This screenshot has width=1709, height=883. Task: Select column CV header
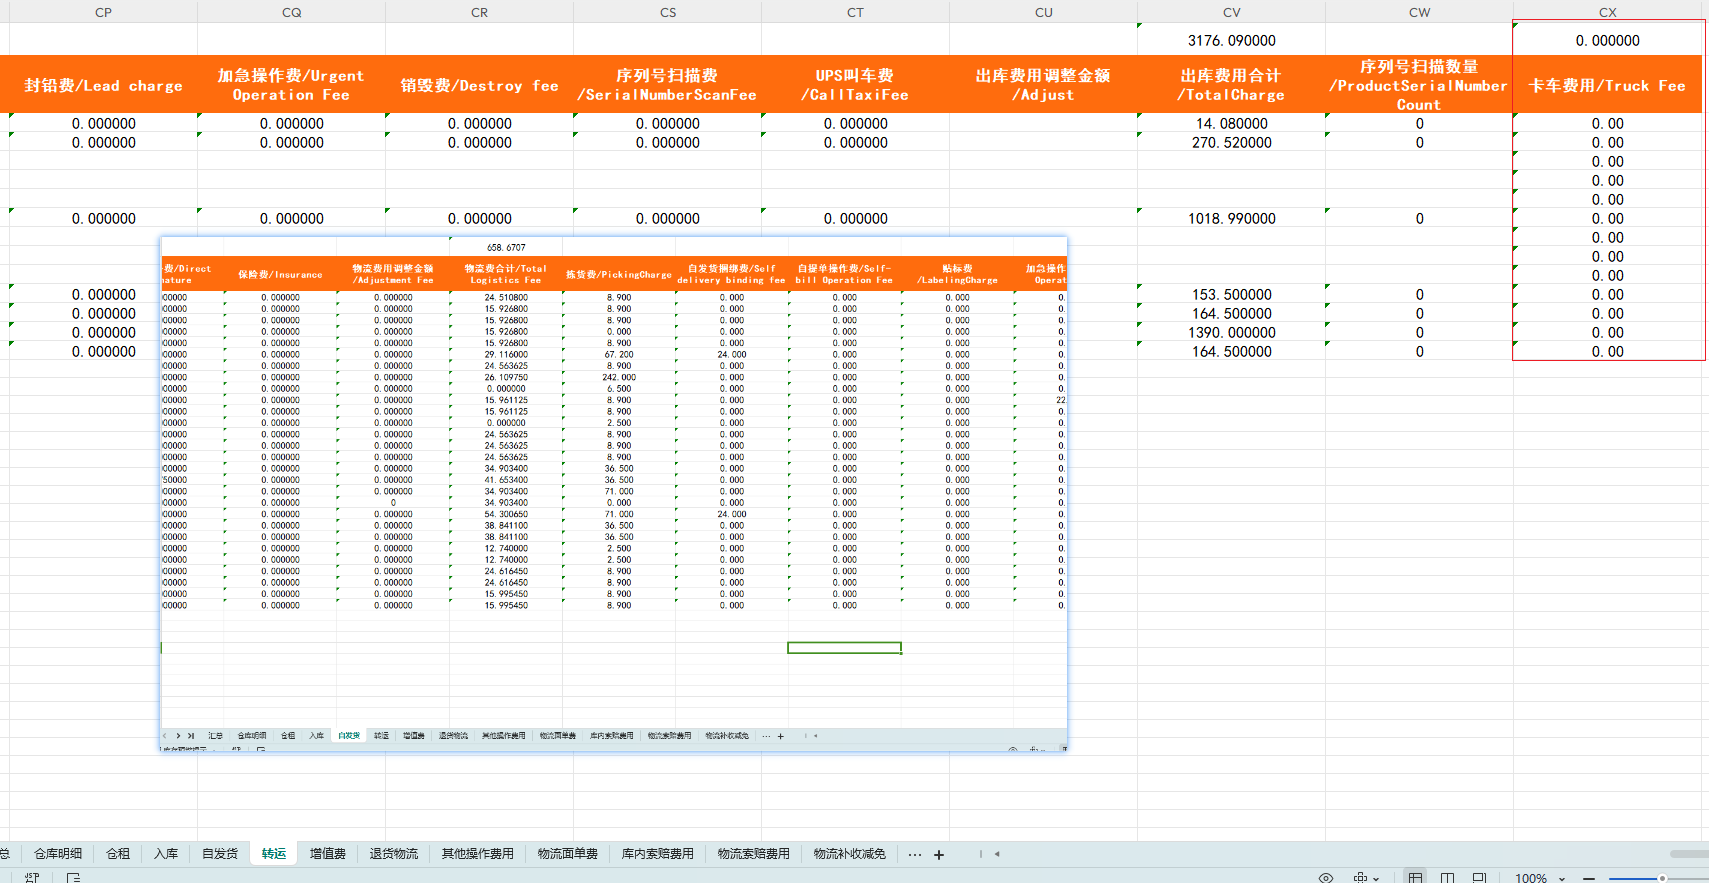coord(1231,12)
